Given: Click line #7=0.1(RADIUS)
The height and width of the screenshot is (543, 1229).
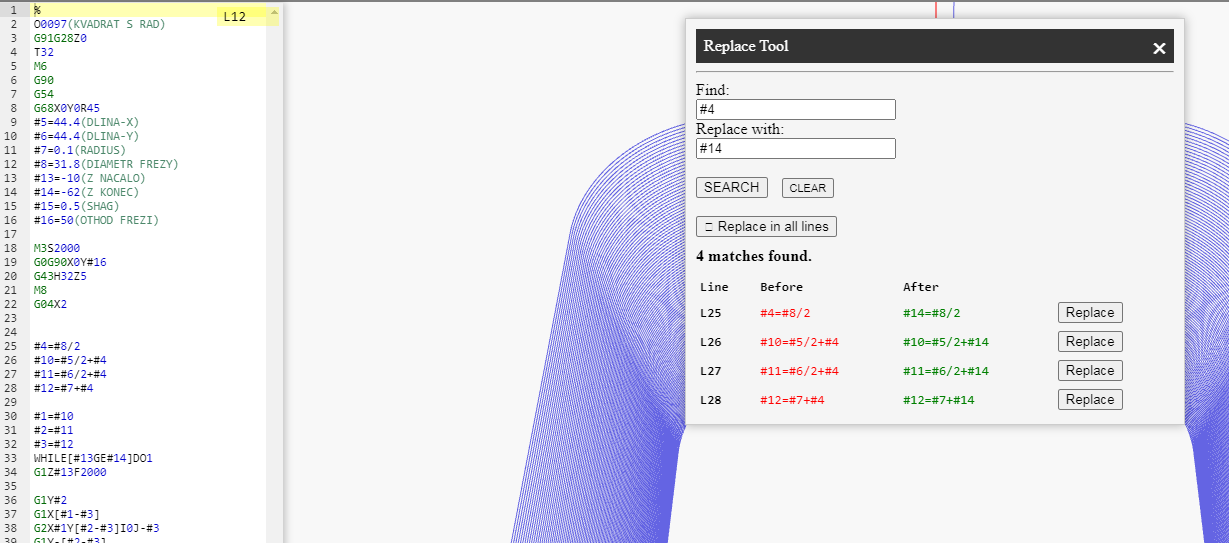Looking at the screenshot, I should (x=80, y=150).
